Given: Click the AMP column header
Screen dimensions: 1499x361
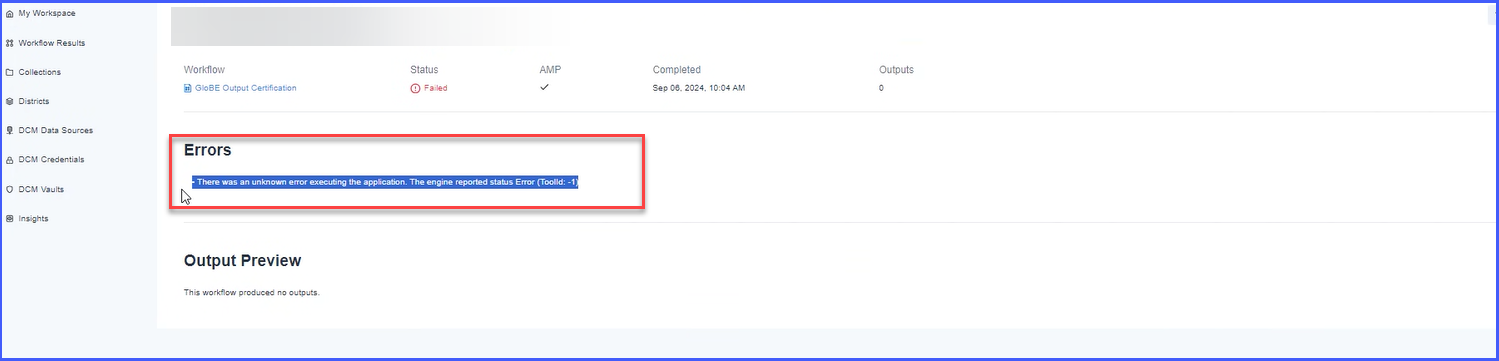Looking at the screenshot, I should pyautogui.click(x=549, y=70).
